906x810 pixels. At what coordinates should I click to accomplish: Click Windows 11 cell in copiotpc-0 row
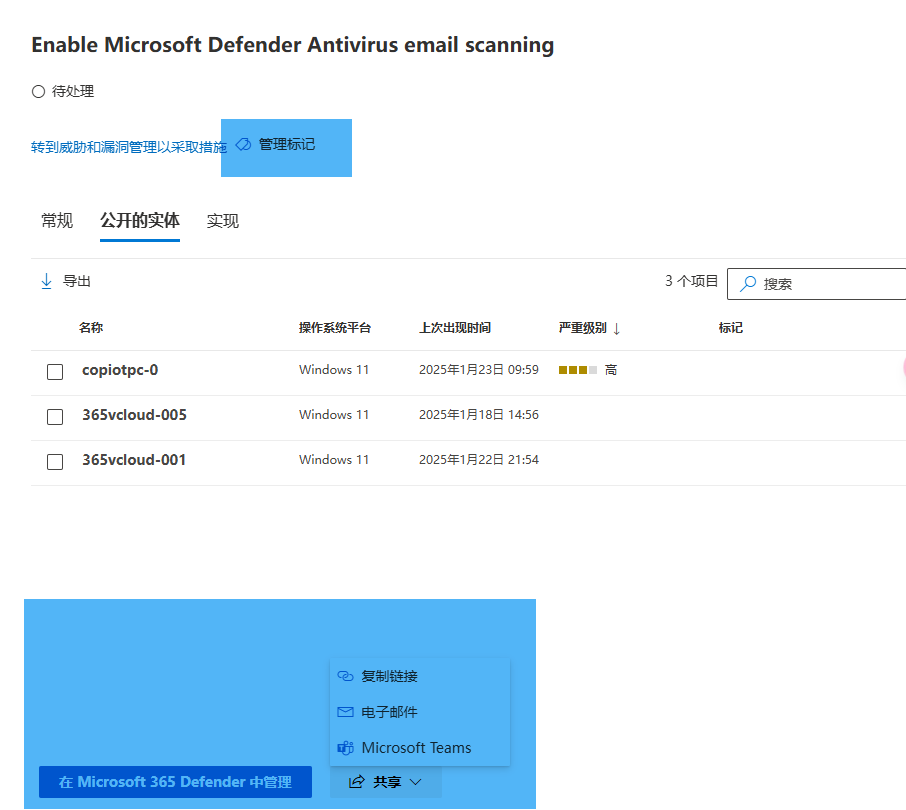(334, 370)
